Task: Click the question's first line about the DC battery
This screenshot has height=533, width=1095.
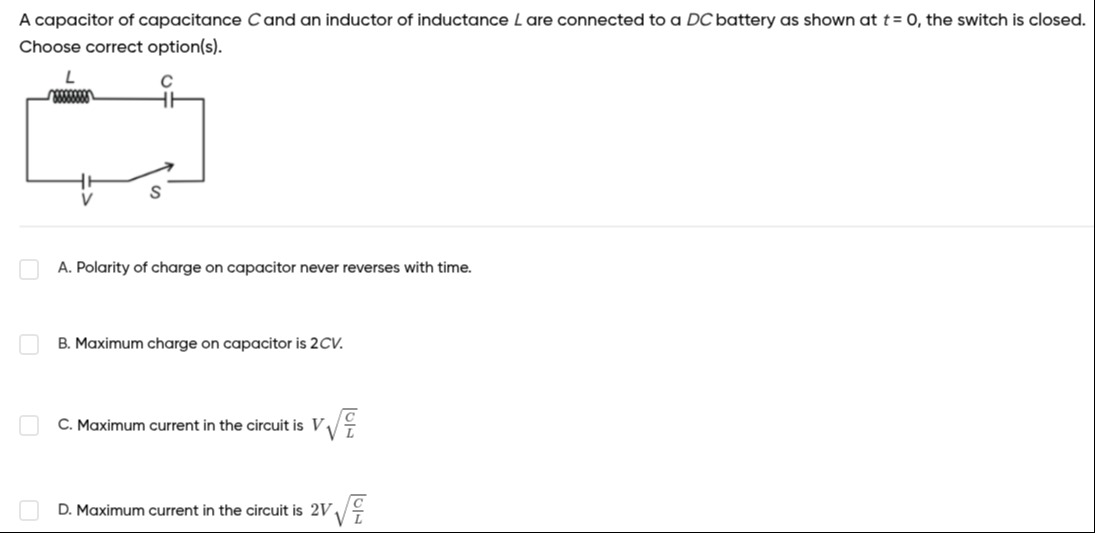Action: [552, 20]
